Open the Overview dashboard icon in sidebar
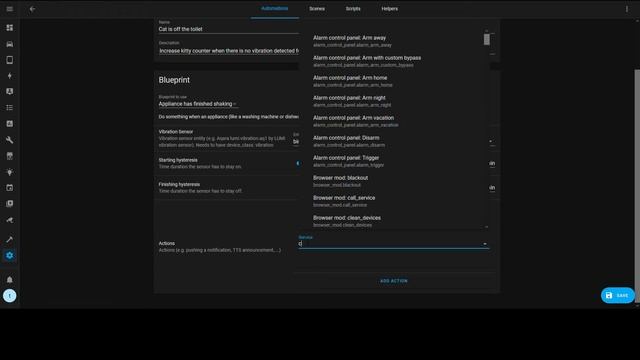The image size is (640, 360). [x=9, y=27]
